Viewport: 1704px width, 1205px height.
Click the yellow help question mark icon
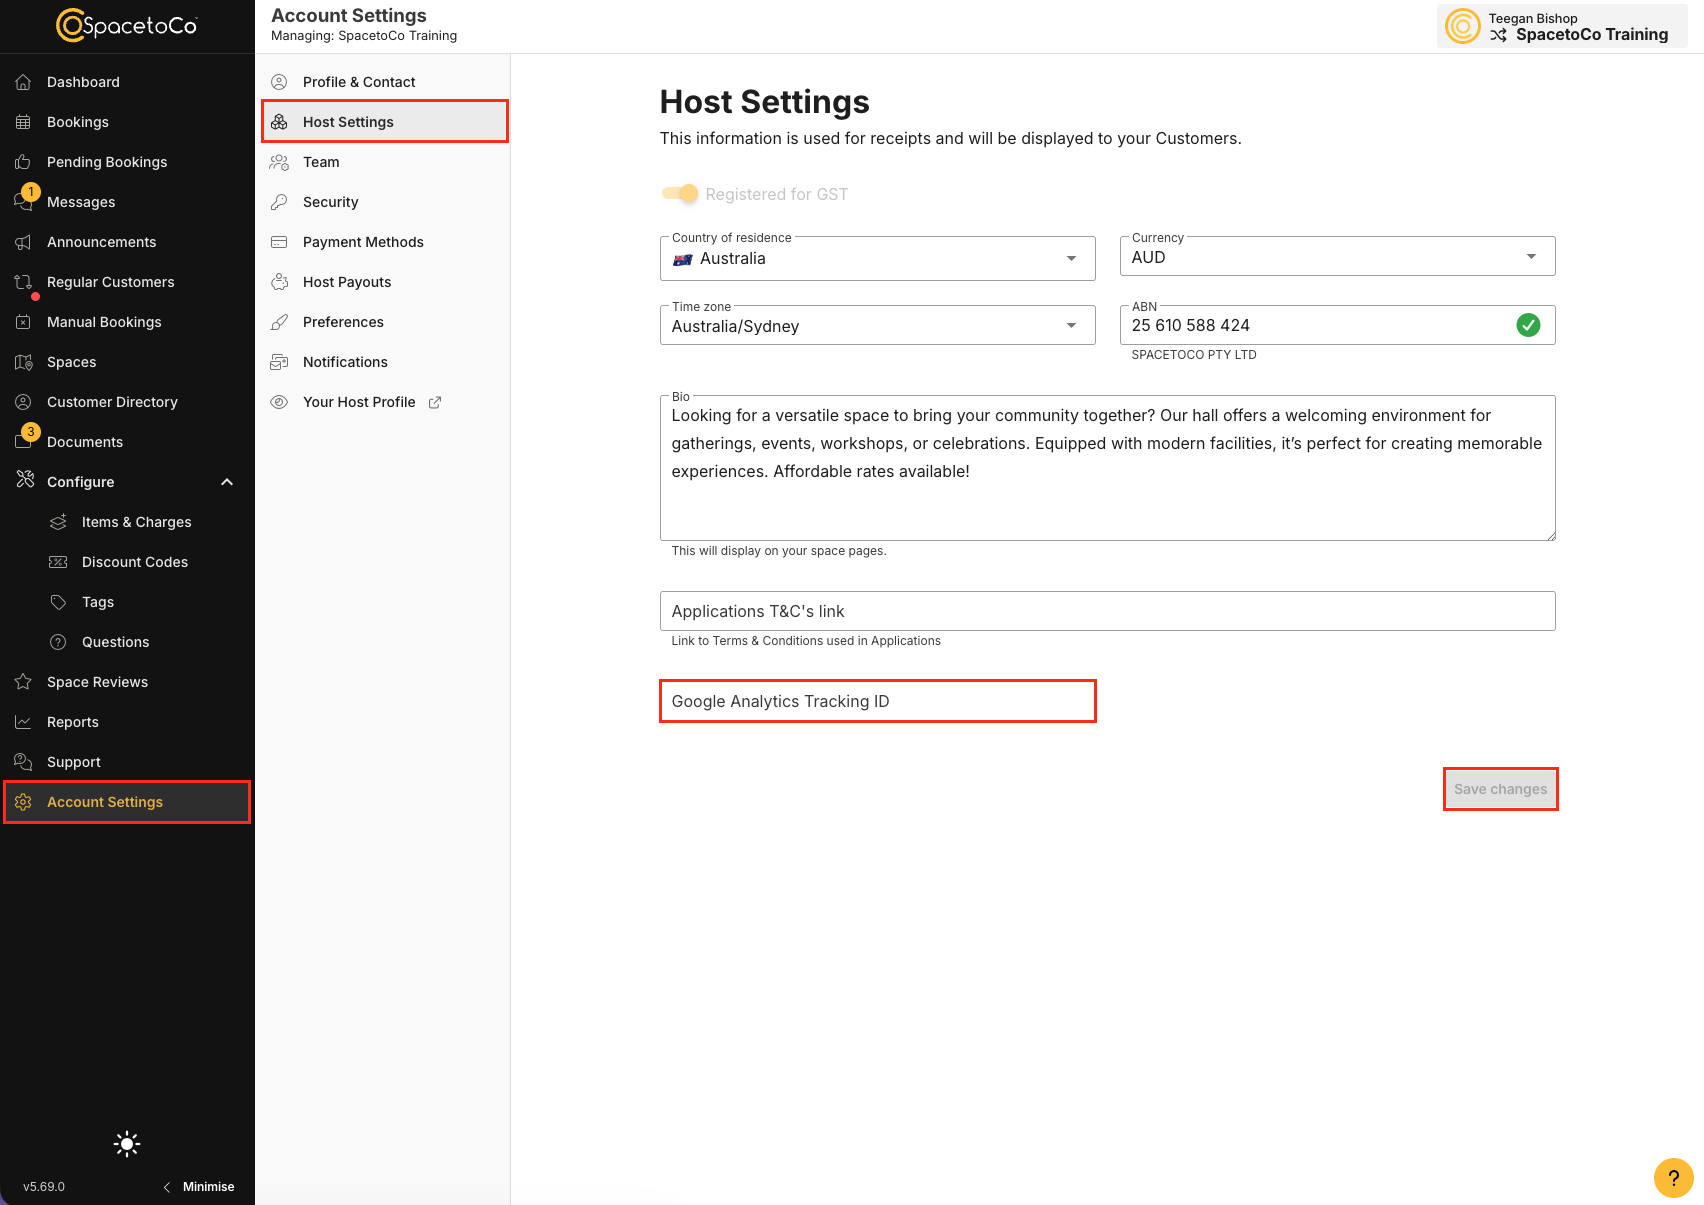[x=1673, y=1177]
